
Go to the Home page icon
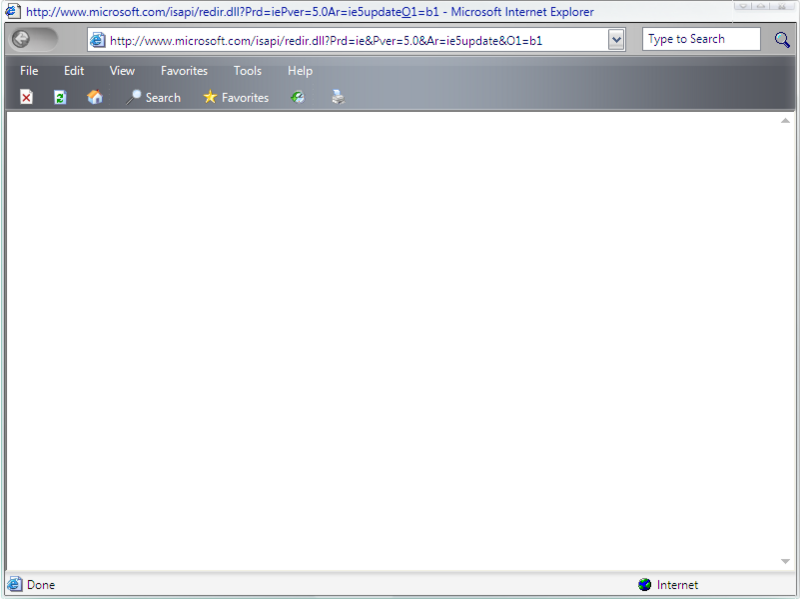tap(95, 97)
